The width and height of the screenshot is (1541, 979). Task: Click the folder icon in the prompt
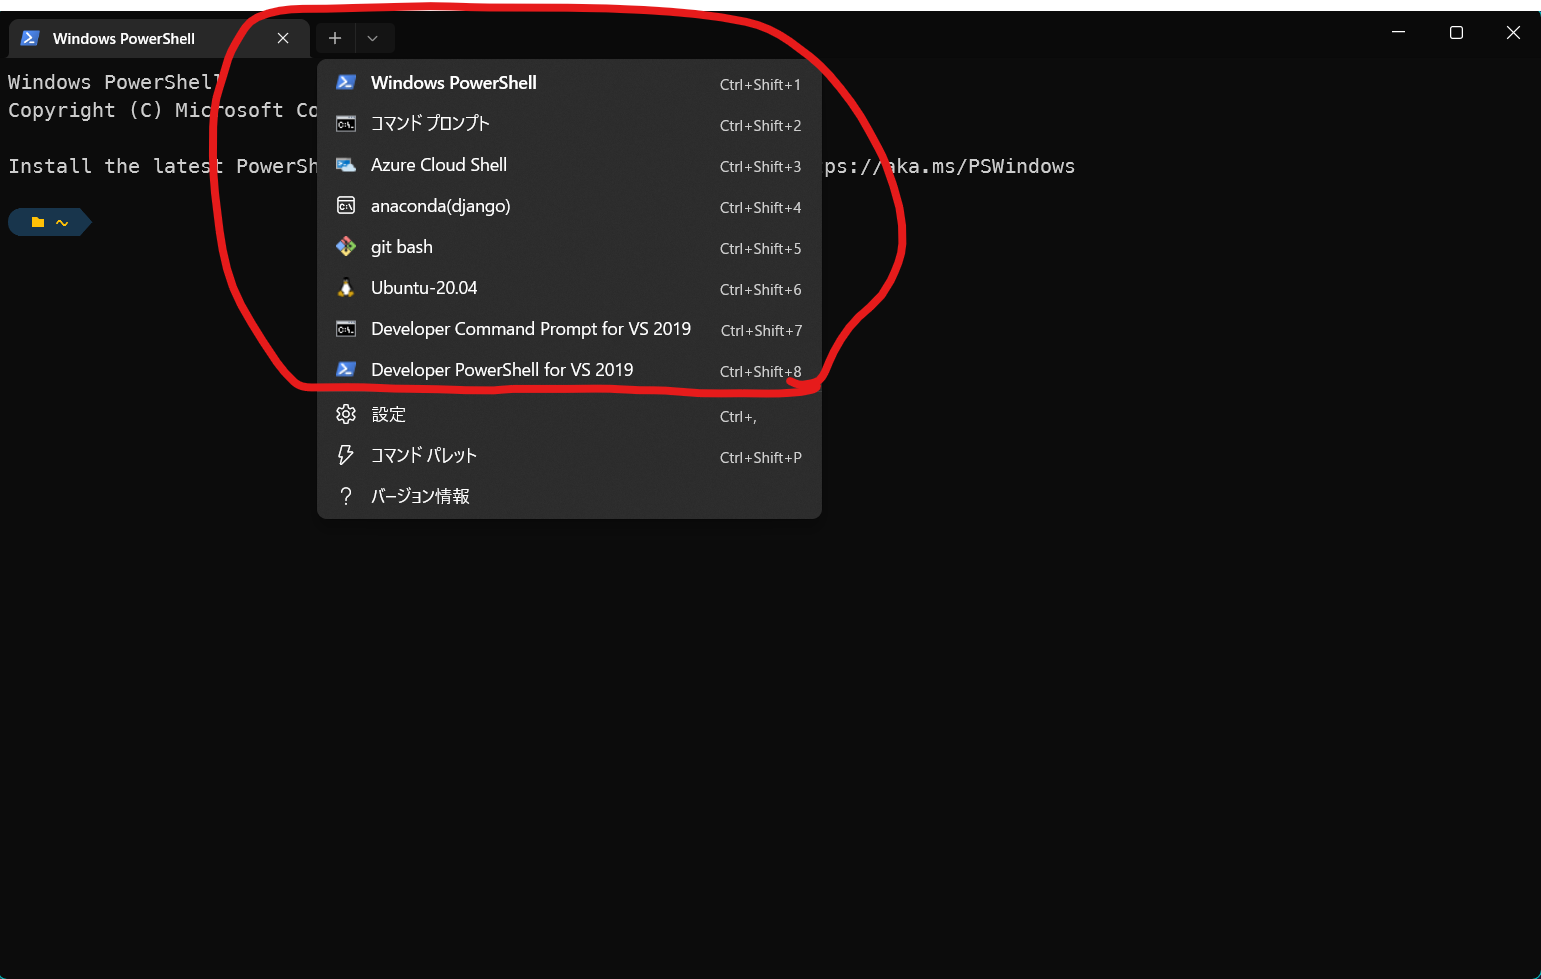[x=38, y=222]
